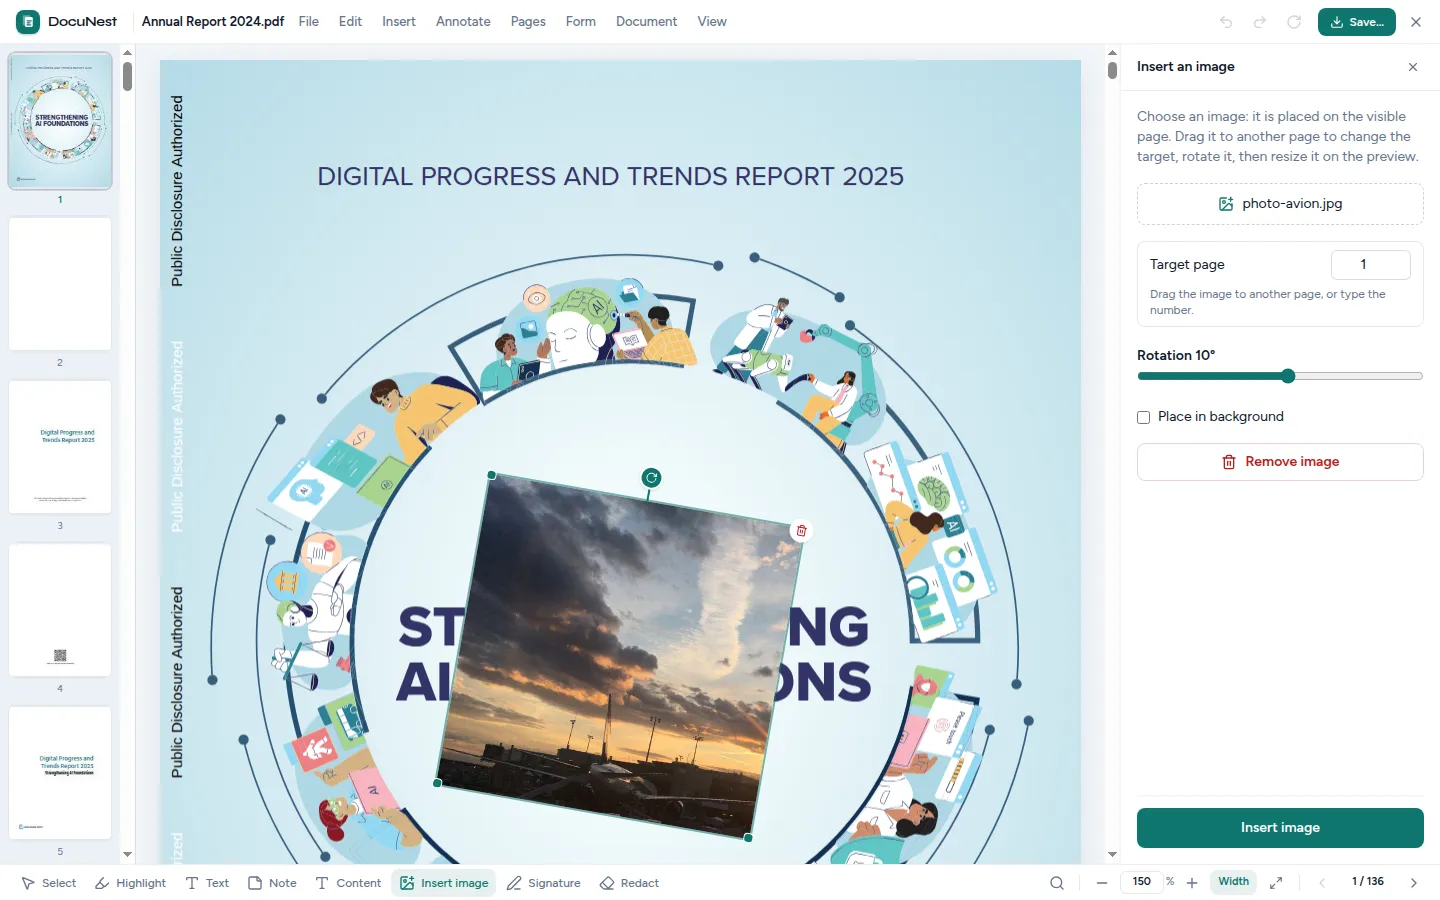The image size is (1440, 900).
Task: Click the refresh icon in top bar
Action: [x=1294, y=22]
